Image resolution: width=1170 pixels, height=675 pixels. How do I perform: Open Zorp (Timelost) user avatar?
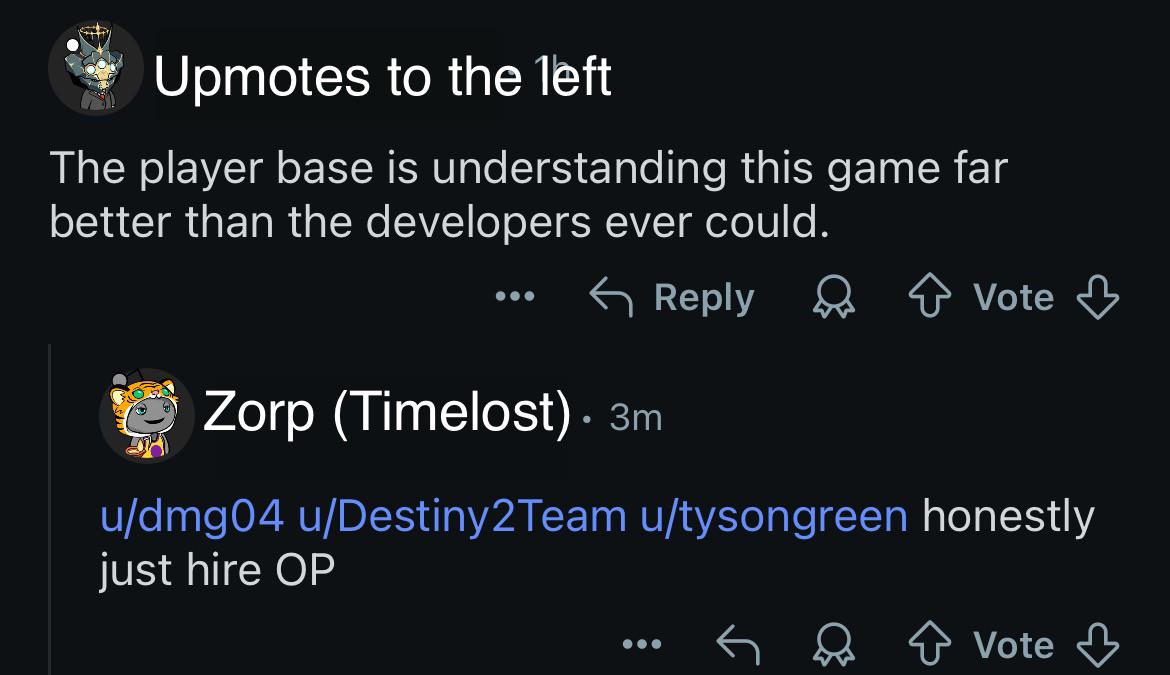click(x=146, y=415)
